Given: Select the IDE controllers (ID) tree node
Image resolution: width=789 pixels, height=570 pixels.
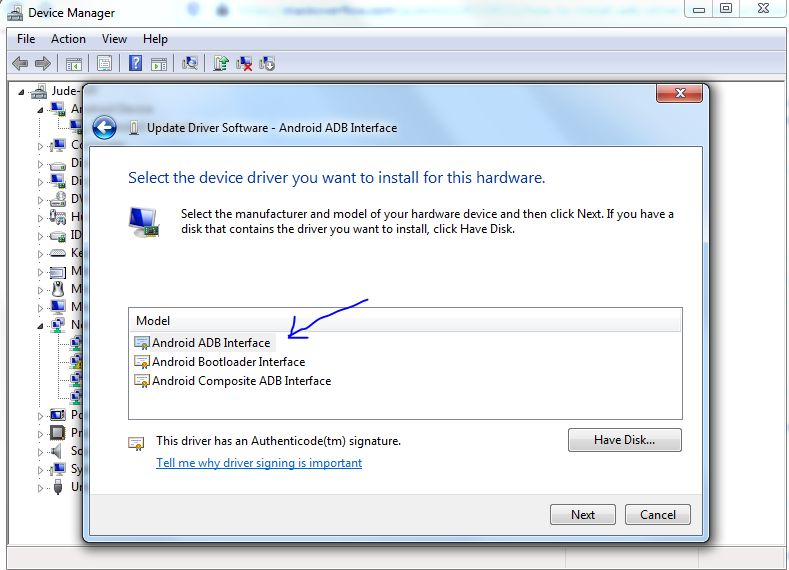Looking at the screenshot, I should tap(75, 235).
